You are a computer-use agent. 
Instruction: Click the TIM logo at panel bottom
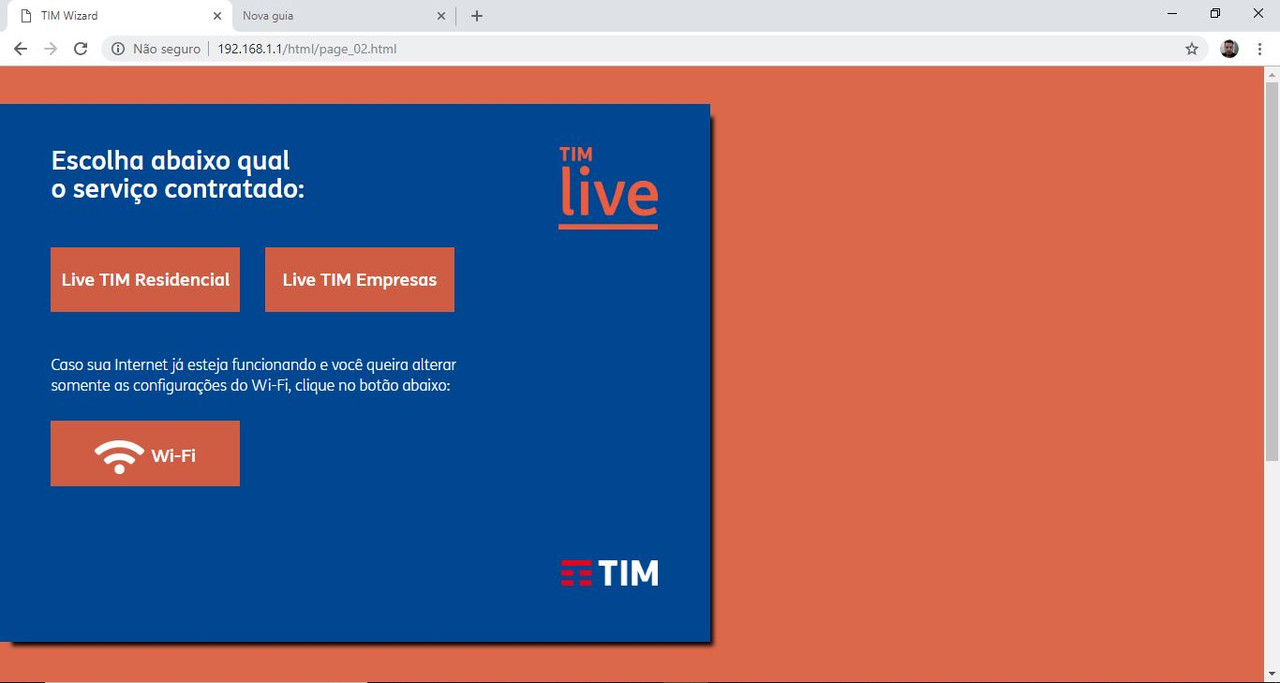[609, 573]
